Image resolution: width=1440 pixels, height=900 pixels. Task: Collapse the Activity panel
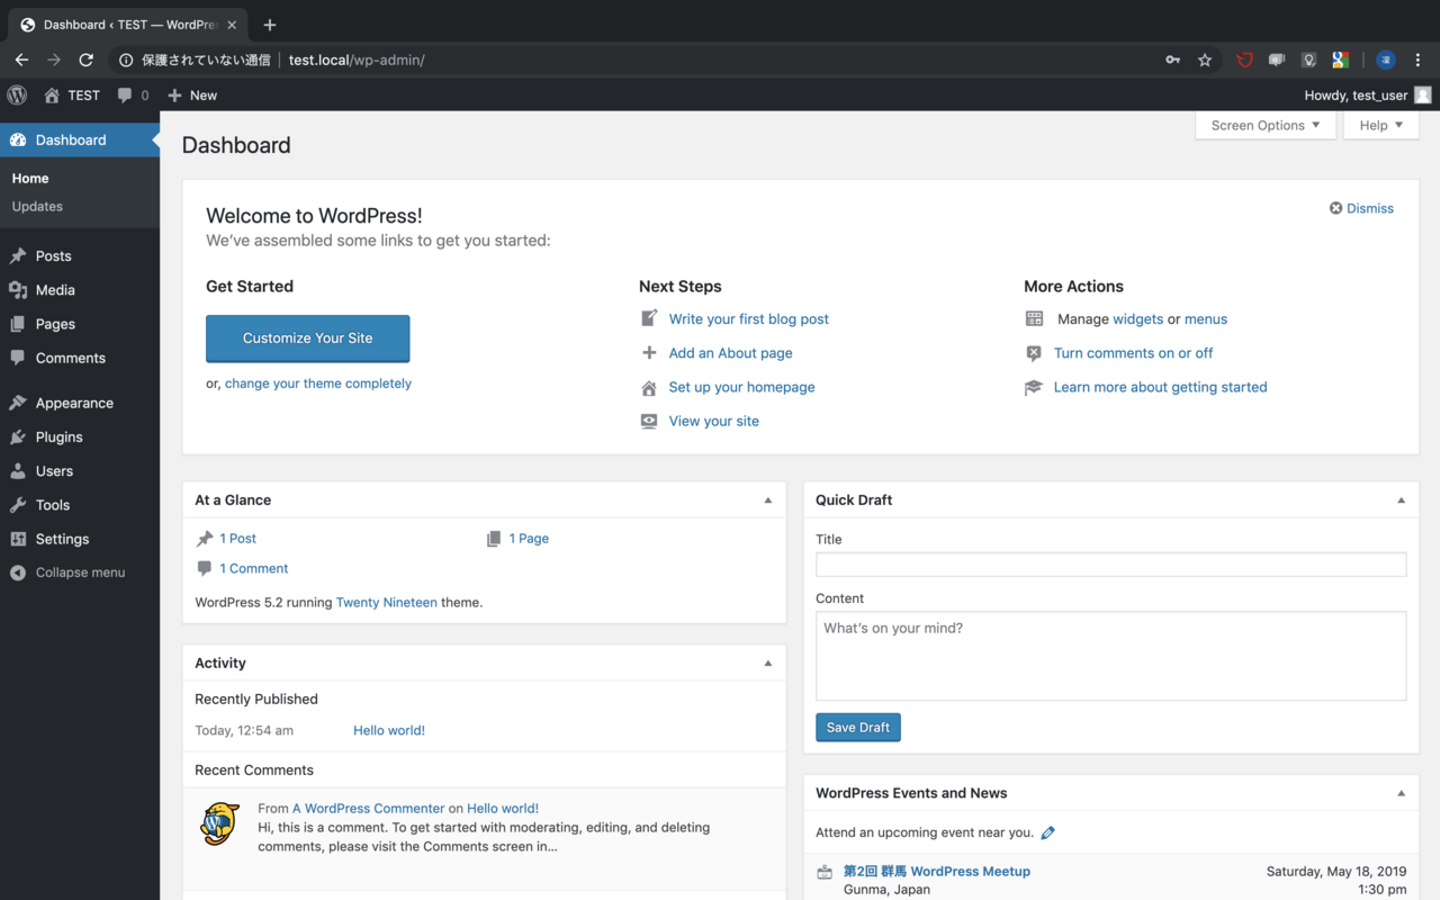768,663
